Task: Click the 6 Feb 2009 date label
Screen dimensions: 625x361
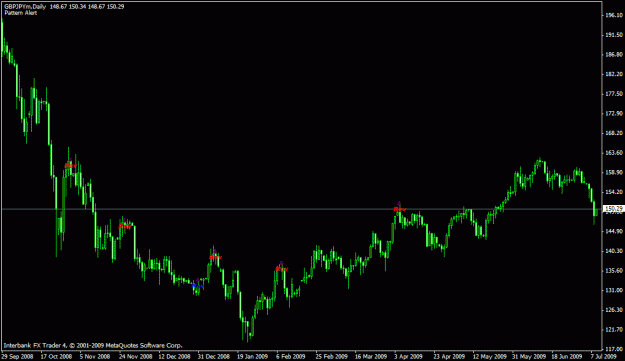Action: click(291, 356)
